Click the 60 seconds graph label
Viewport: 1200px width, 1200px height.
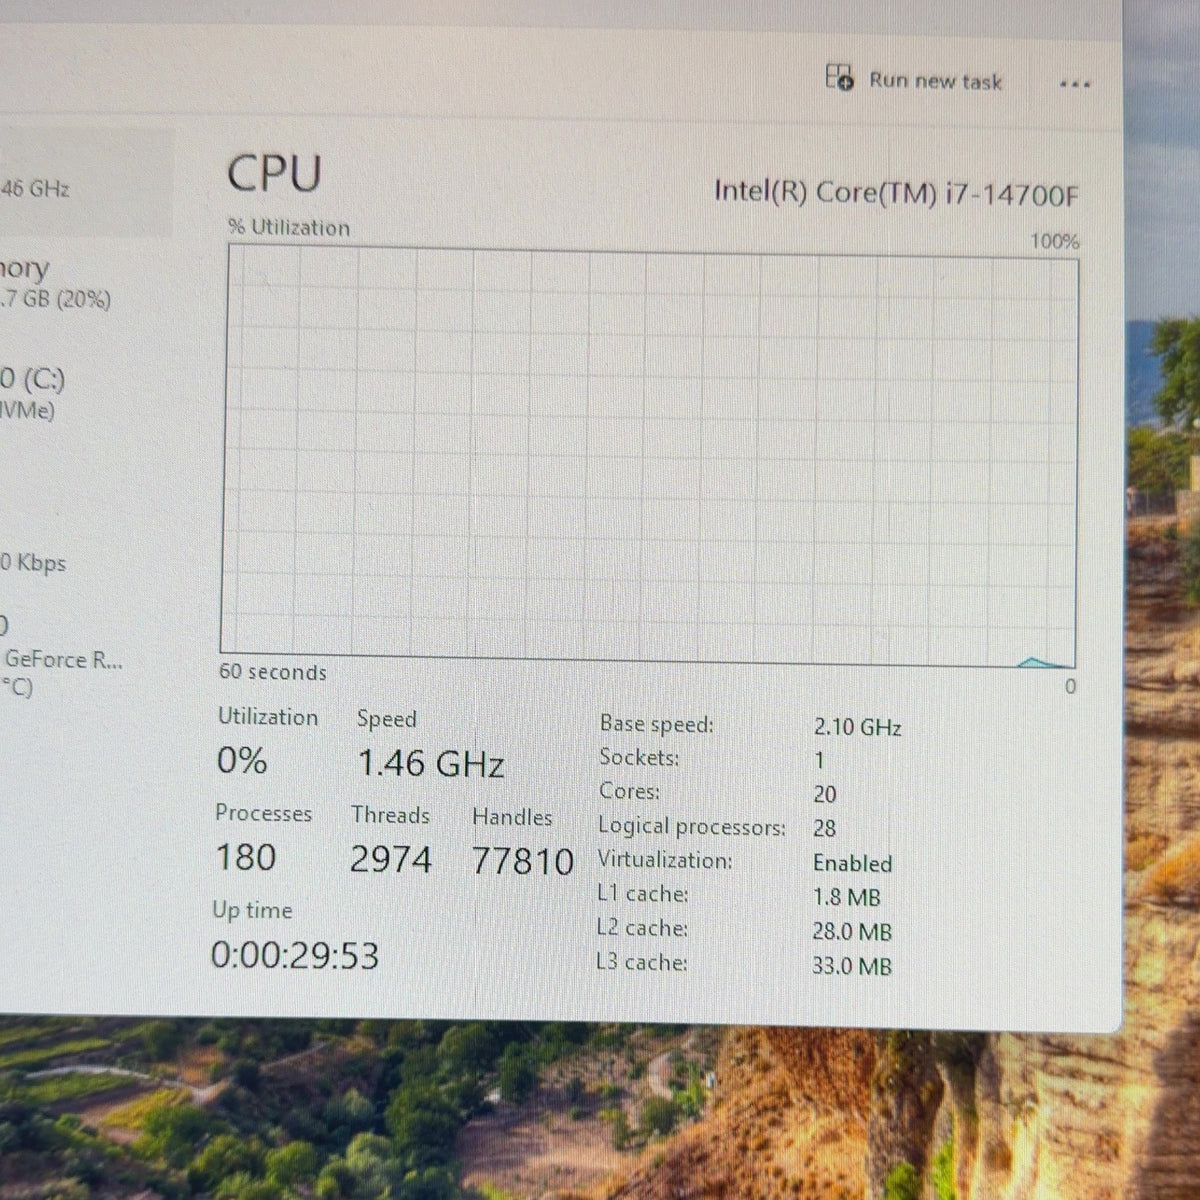click(272, 672)
